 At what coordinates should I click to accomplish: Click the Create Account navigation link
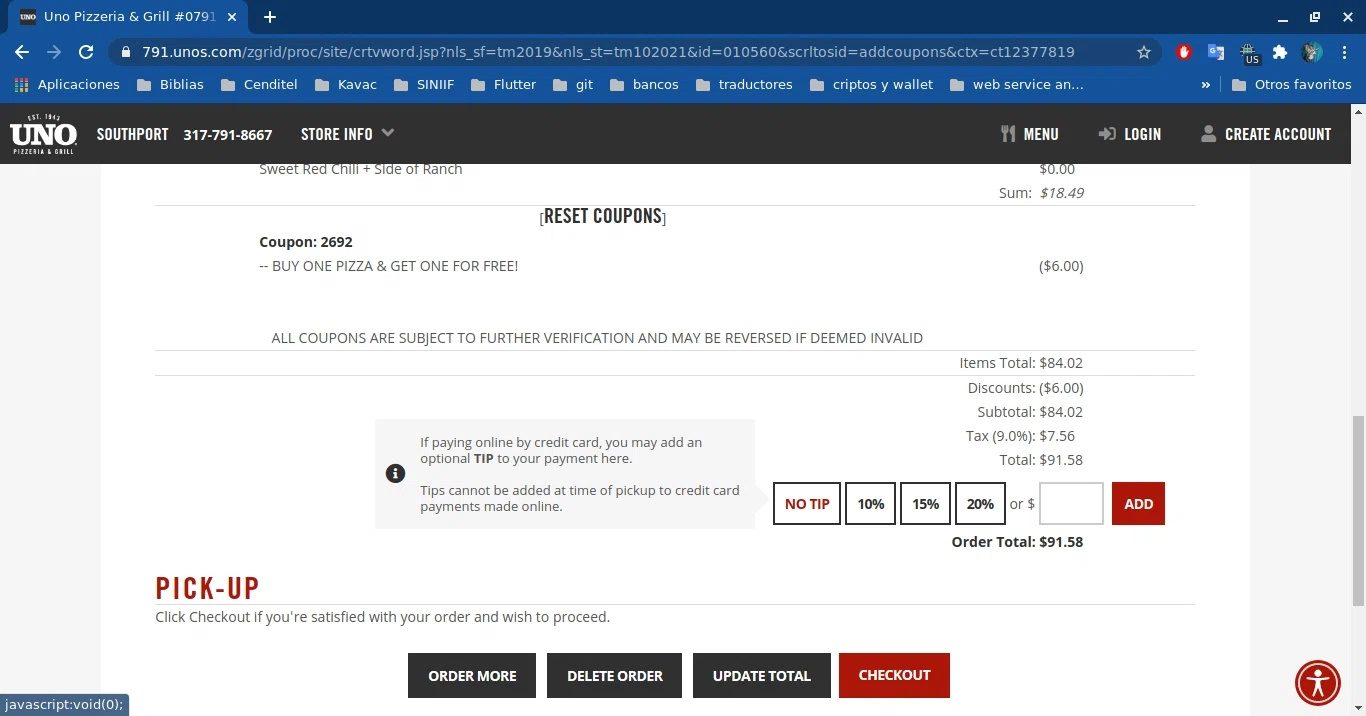pos(1266,134)
